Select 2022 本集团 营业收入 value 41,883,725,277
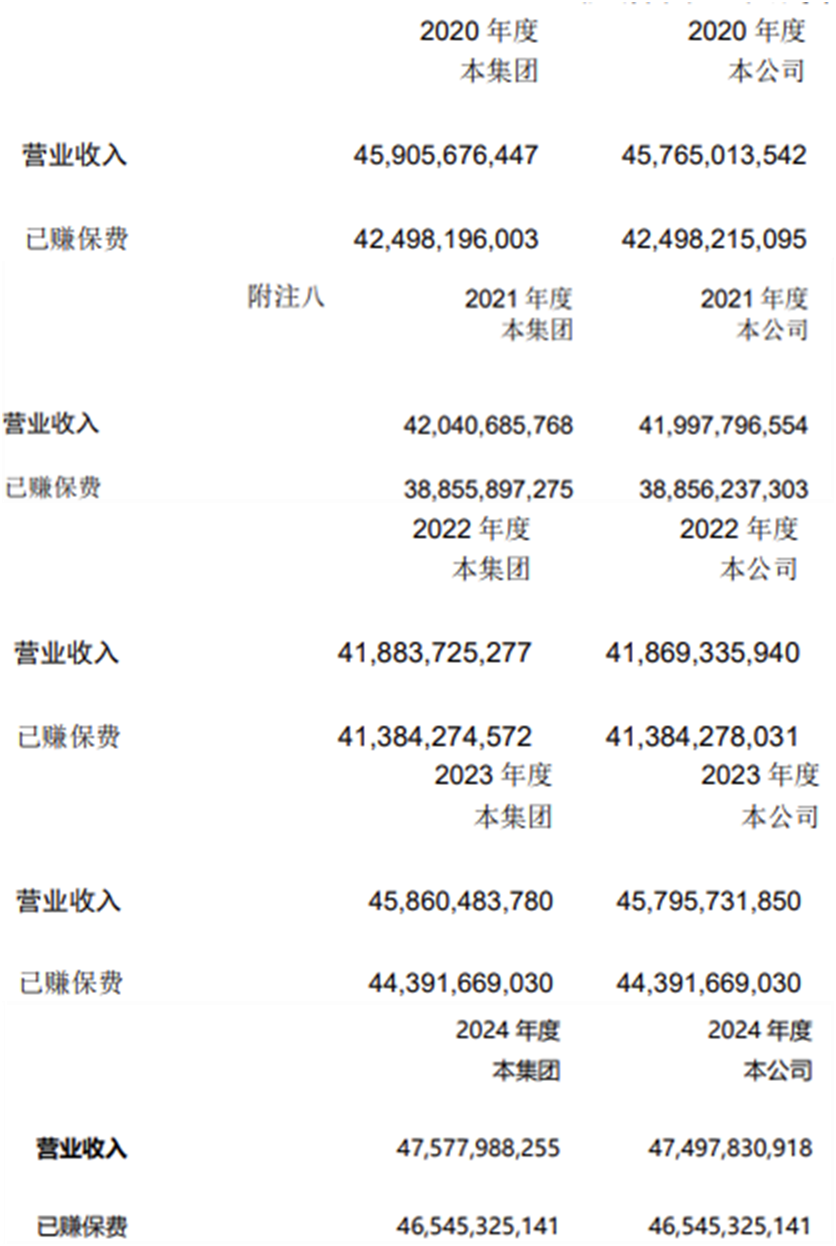The width and height of the screenshot is (836, 1246). (x=435, y=653)
